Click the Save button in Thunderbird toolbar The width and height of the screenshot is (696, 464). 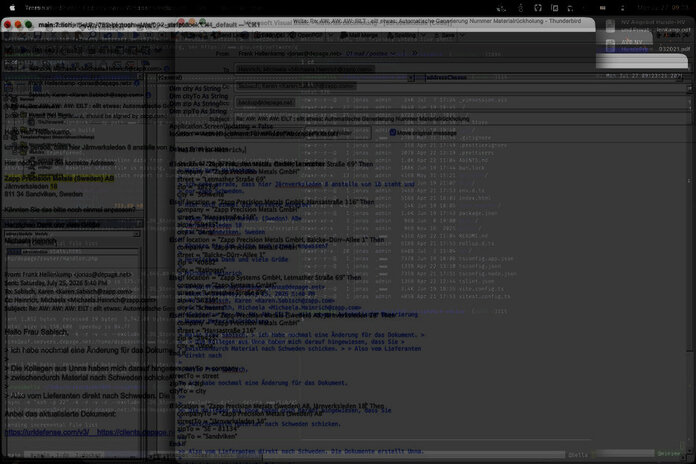445,35
